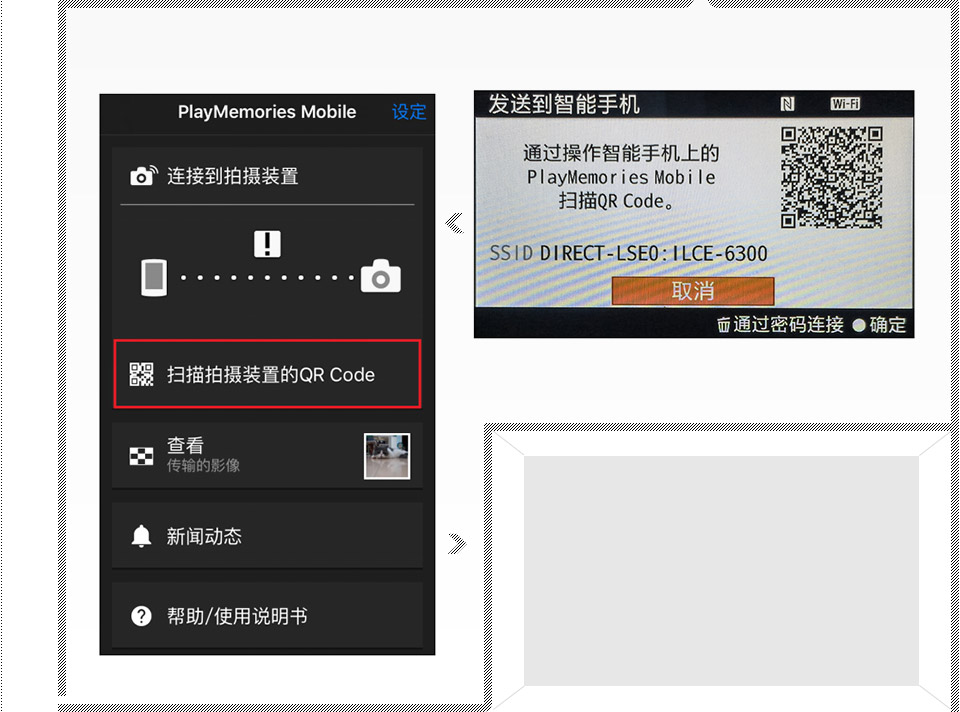Tap the transferred image thumbnail

(387, 456)
